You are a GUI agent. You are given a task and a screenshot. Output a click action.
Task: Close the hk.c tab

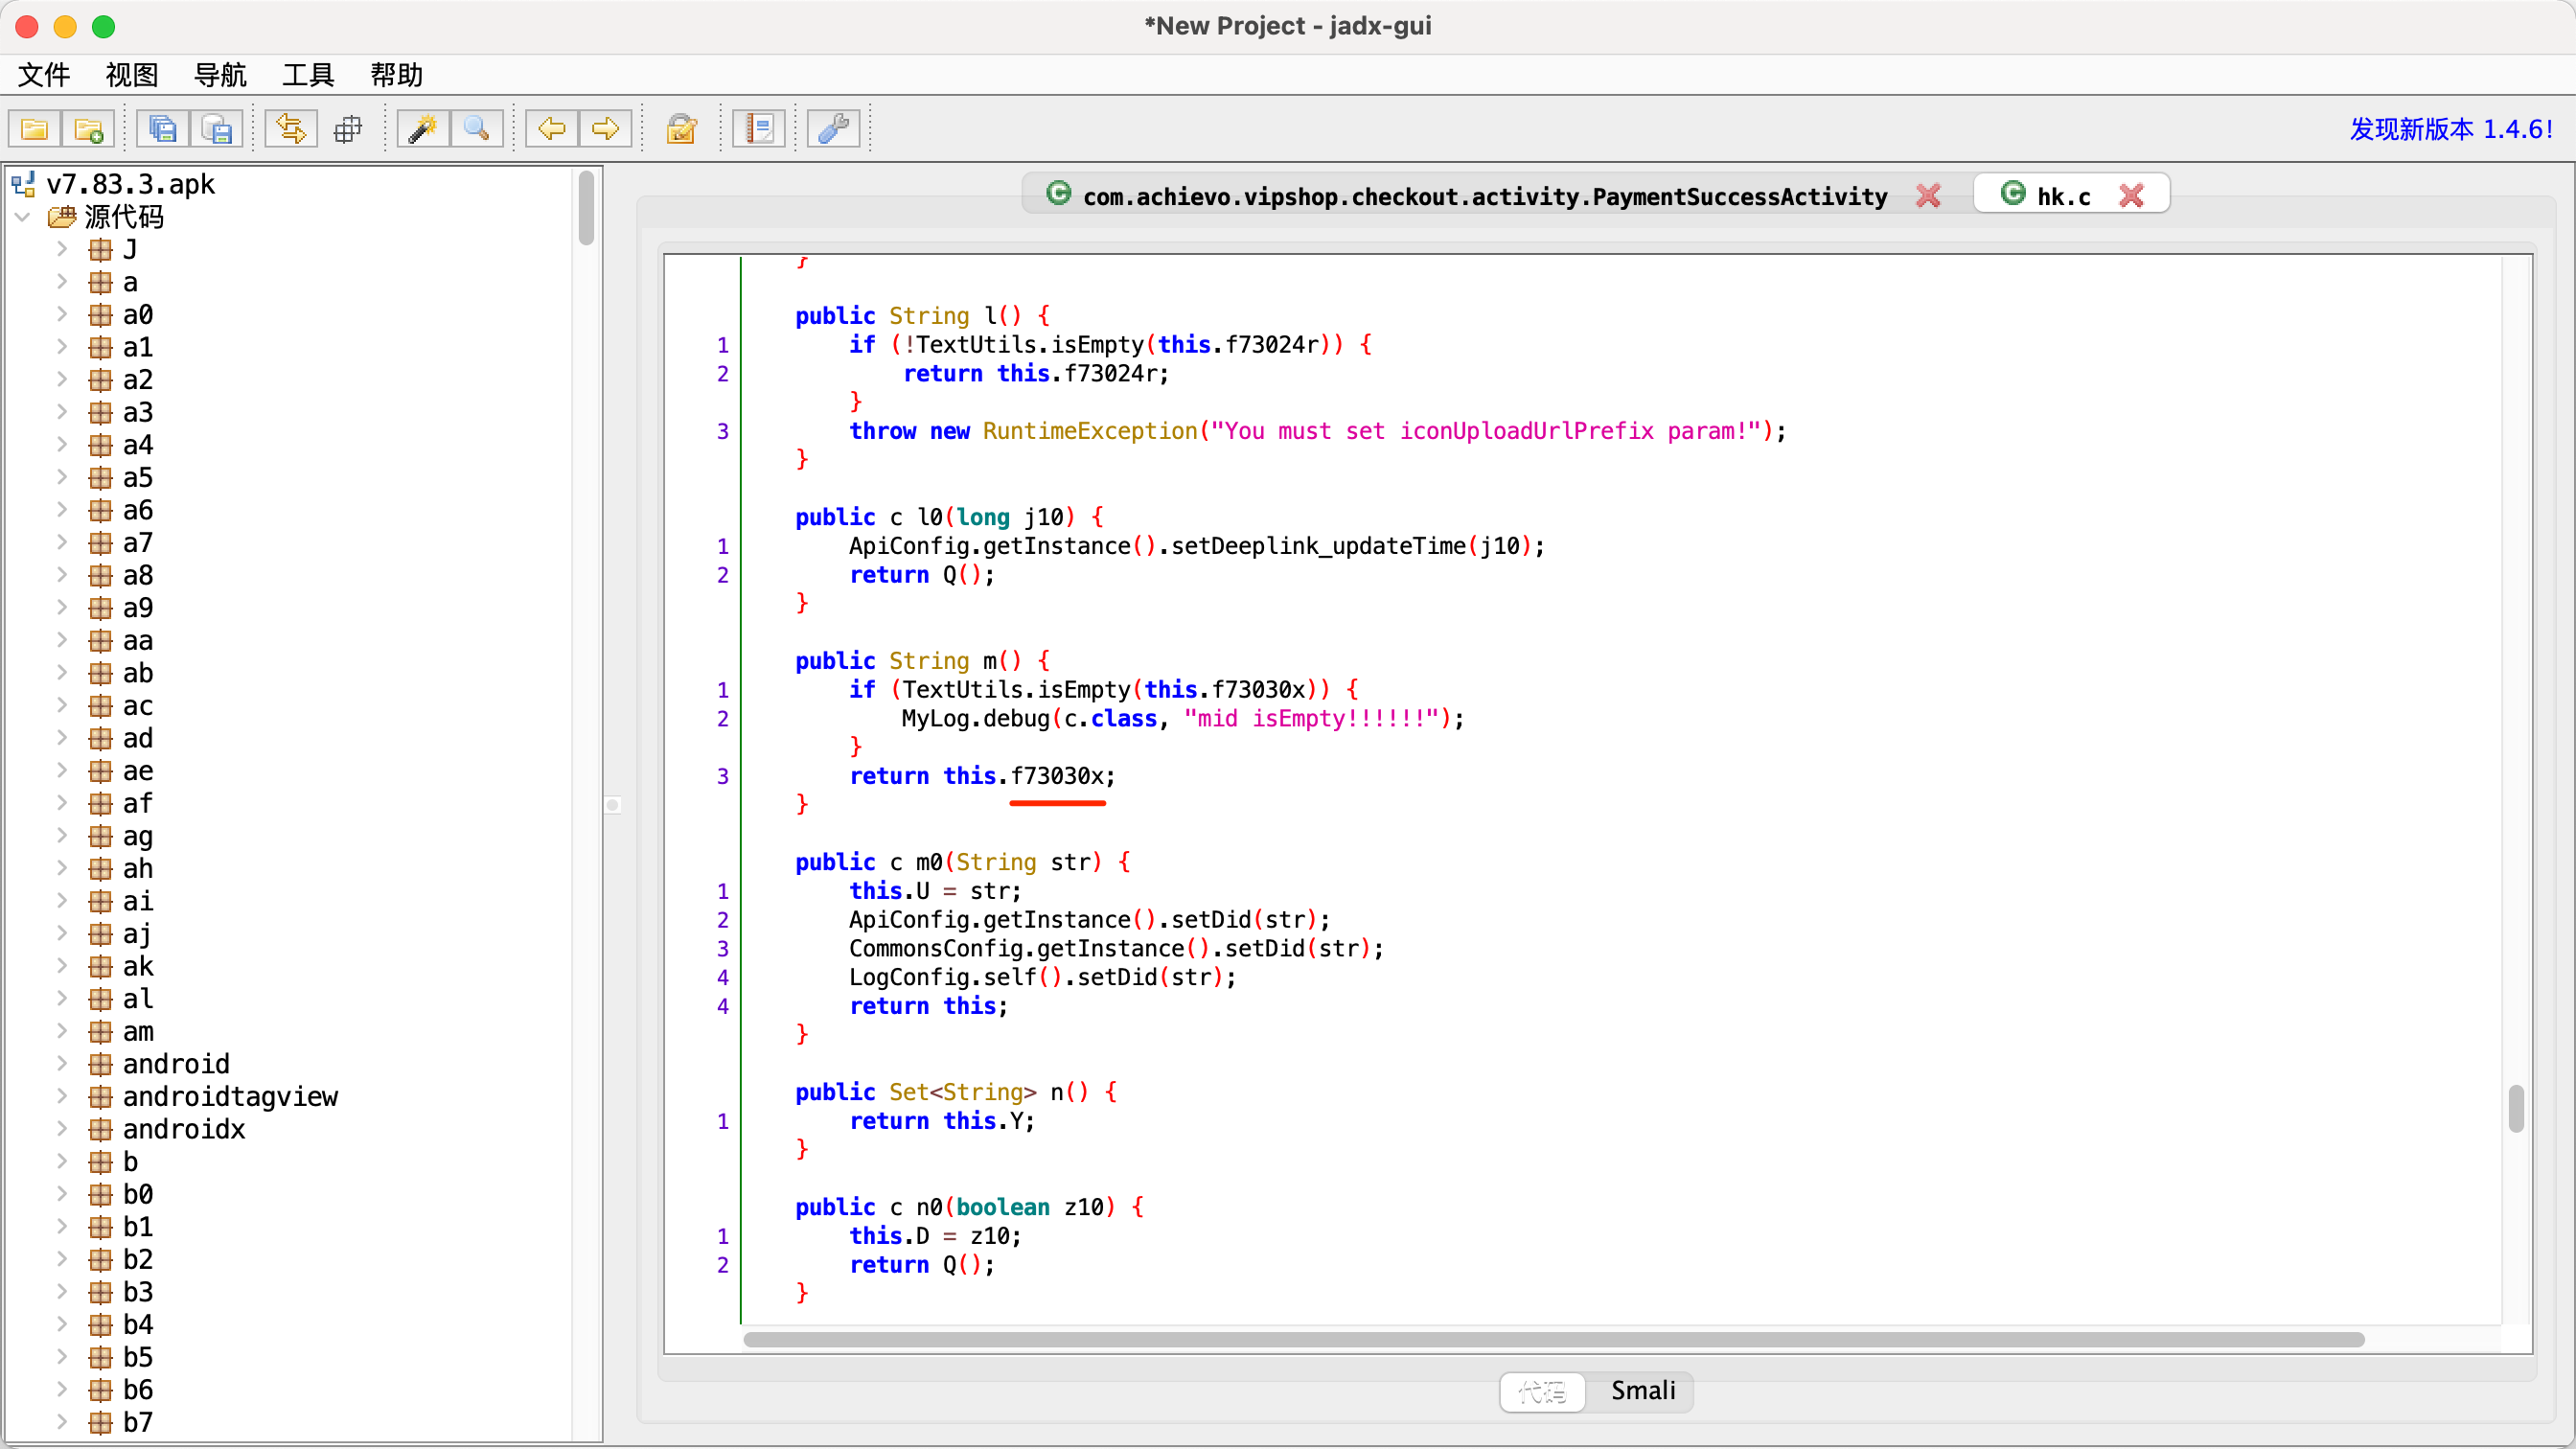(x=2131, y=196)
